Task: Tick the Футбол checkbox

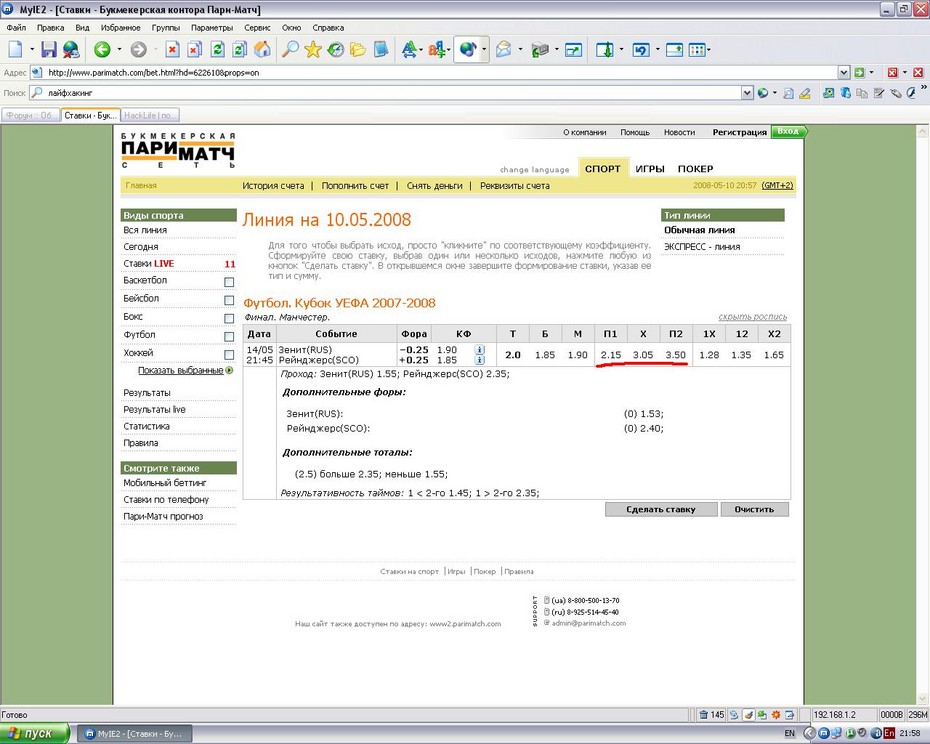Action: click(229, 336)
